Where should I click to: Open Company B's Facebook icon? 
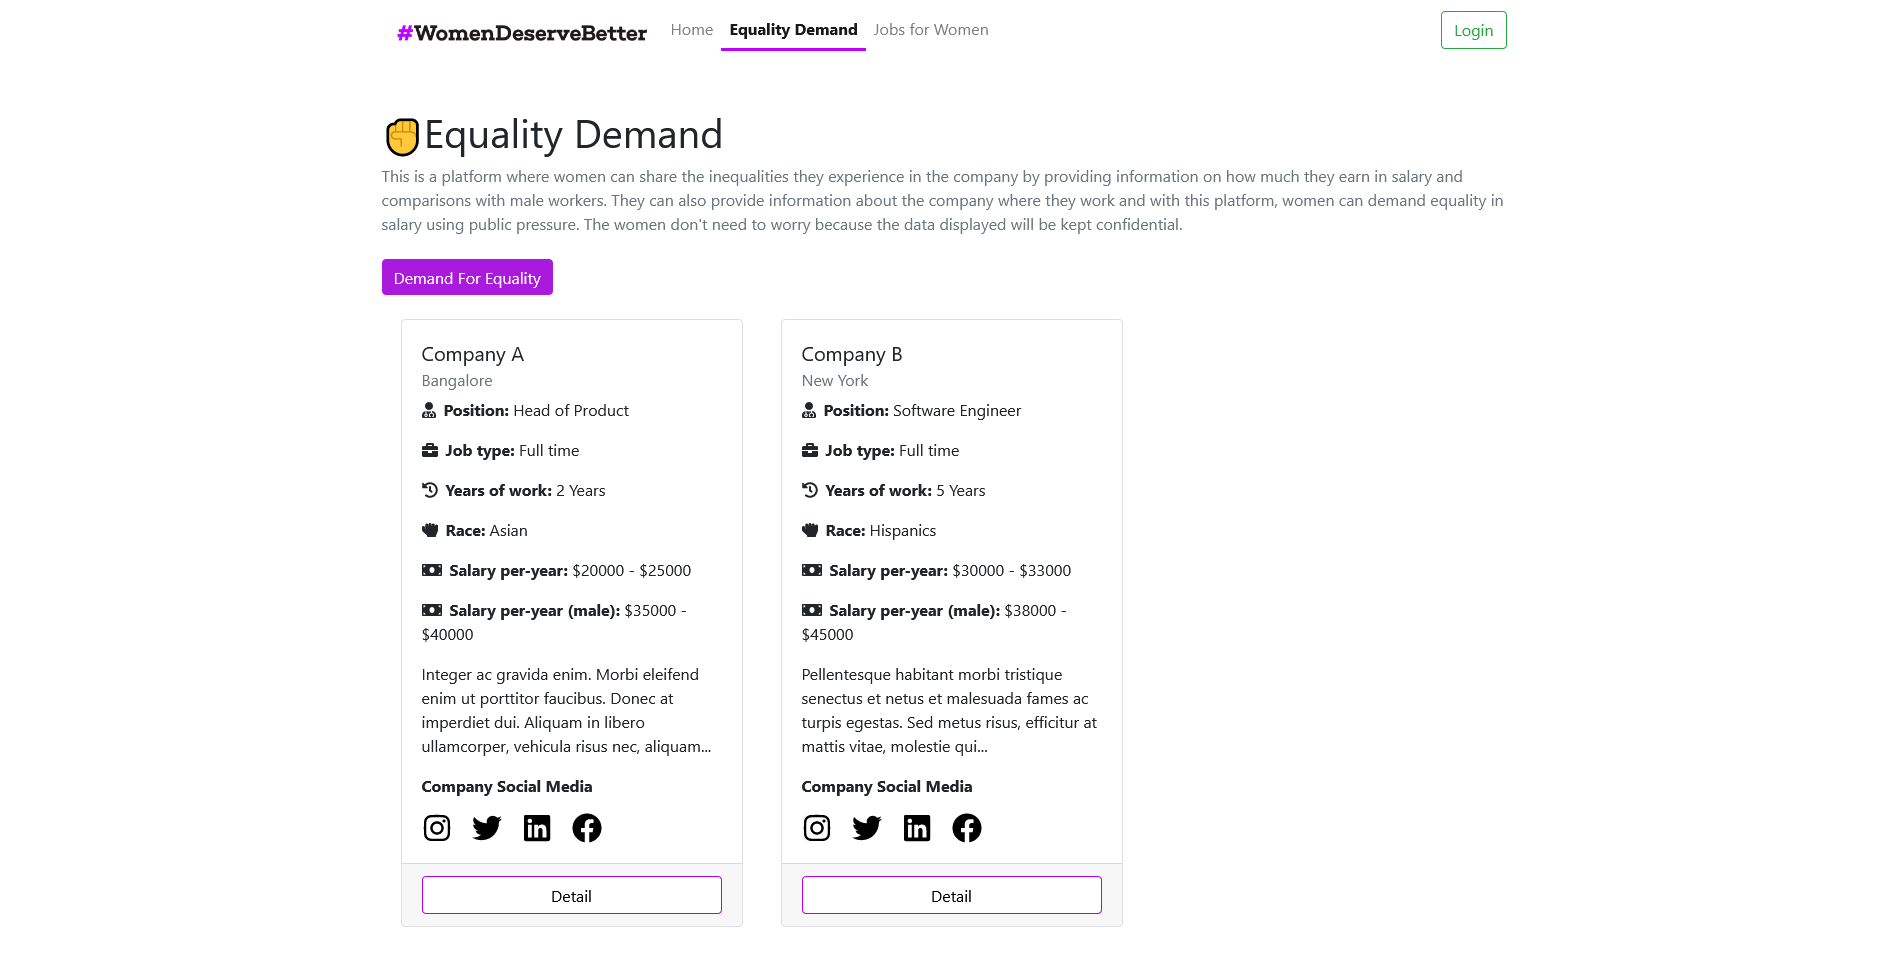click(x=967, y=828)
